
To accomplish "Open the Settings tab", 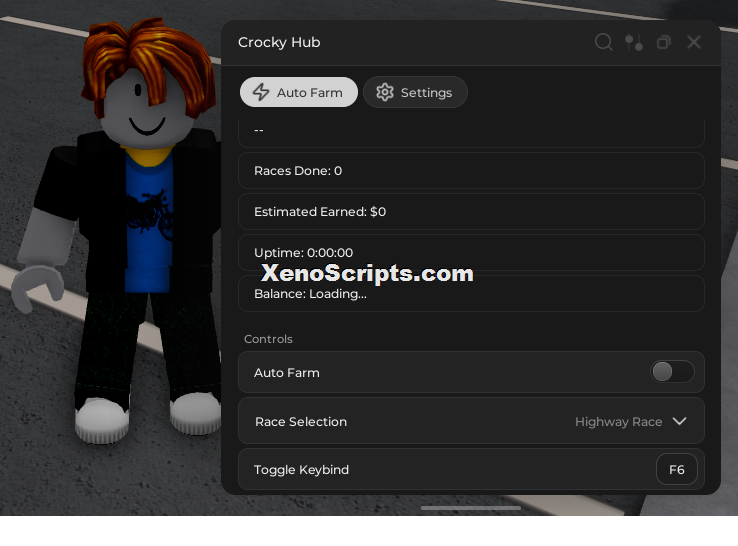I will (415, 92).
